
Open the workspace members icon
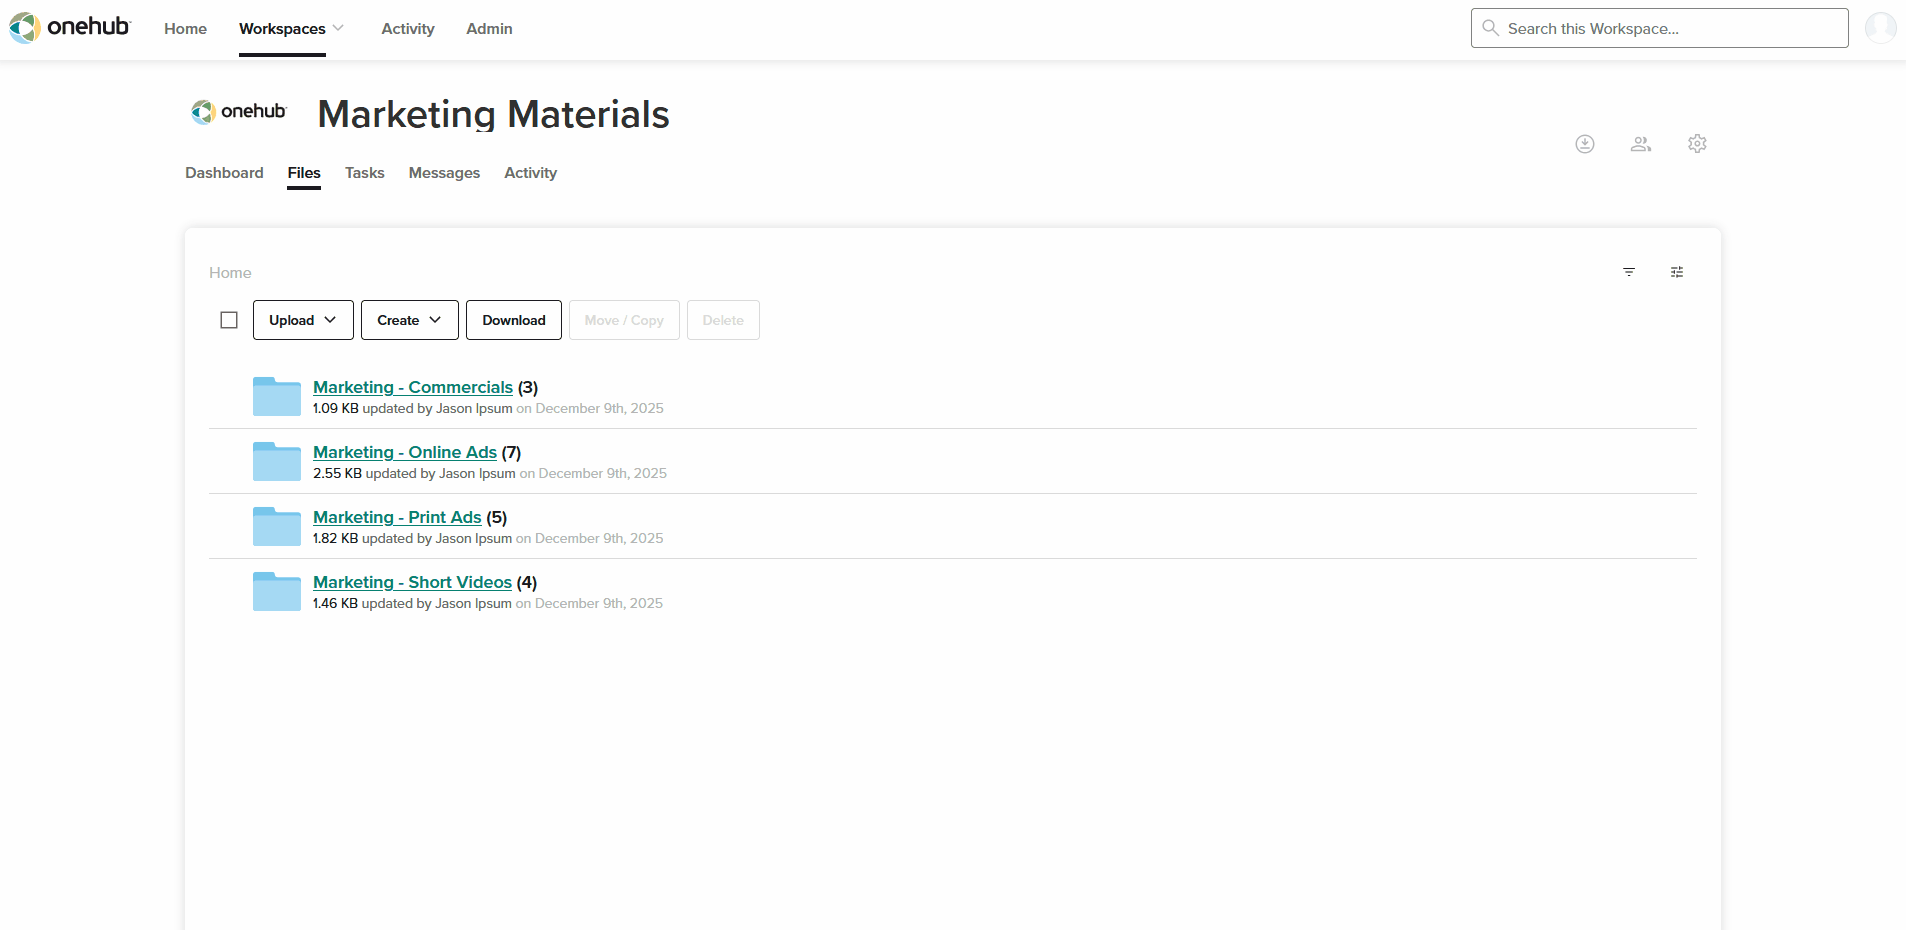coord(1641,144)
